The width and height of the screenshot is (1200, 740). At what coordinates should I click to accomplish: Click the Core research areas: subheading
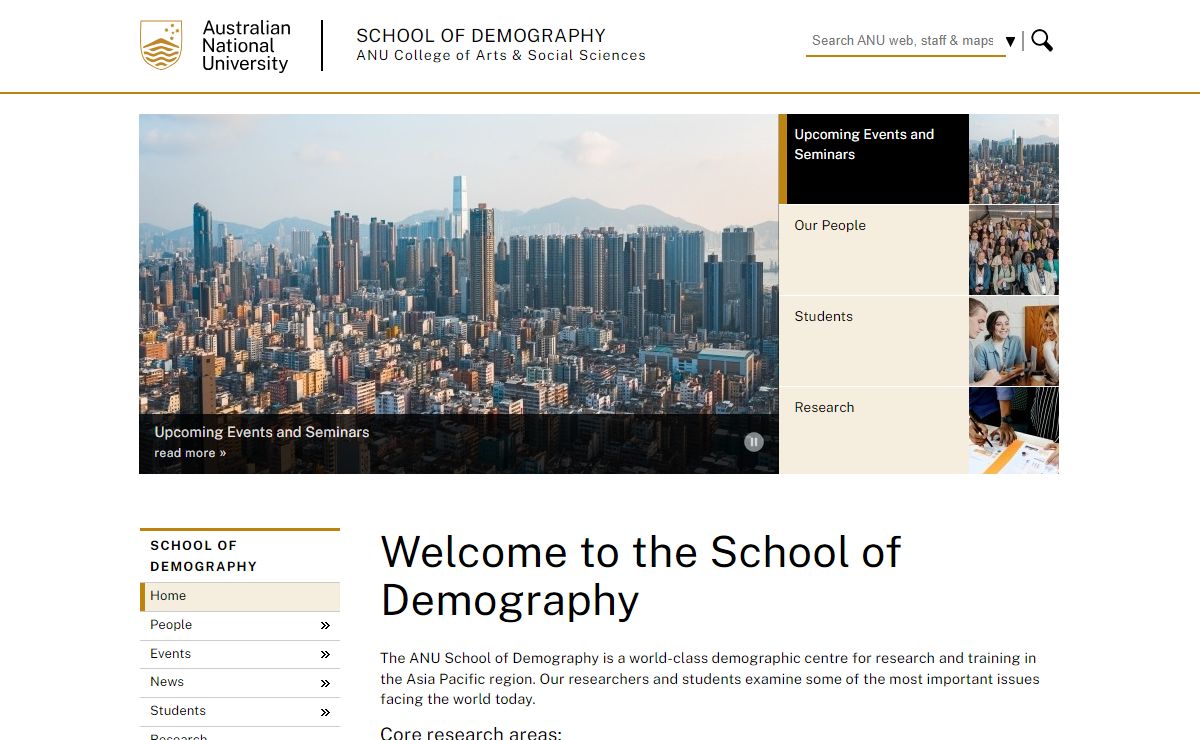471,733
